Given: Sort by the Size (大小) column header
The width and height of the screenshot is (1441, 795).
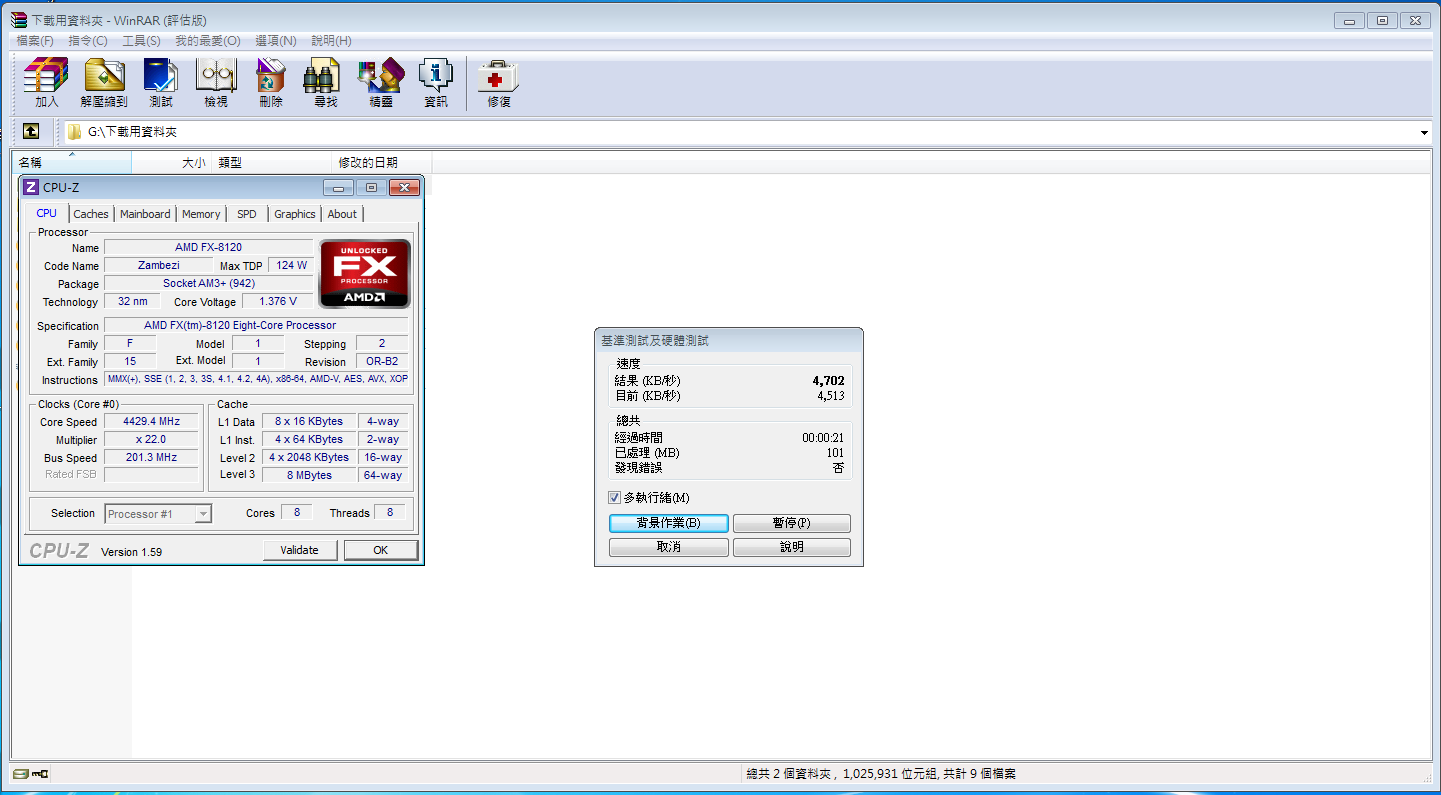Looking at the screenshot, I should click(x=171, y=162).
